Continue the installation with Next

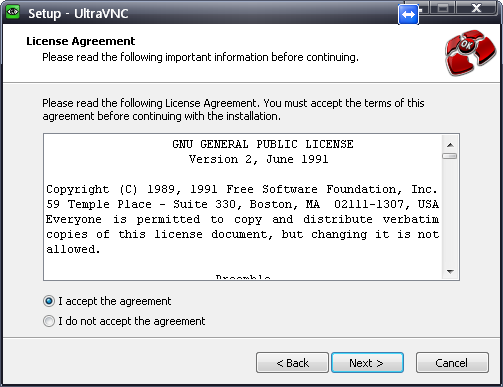[367, 363]
